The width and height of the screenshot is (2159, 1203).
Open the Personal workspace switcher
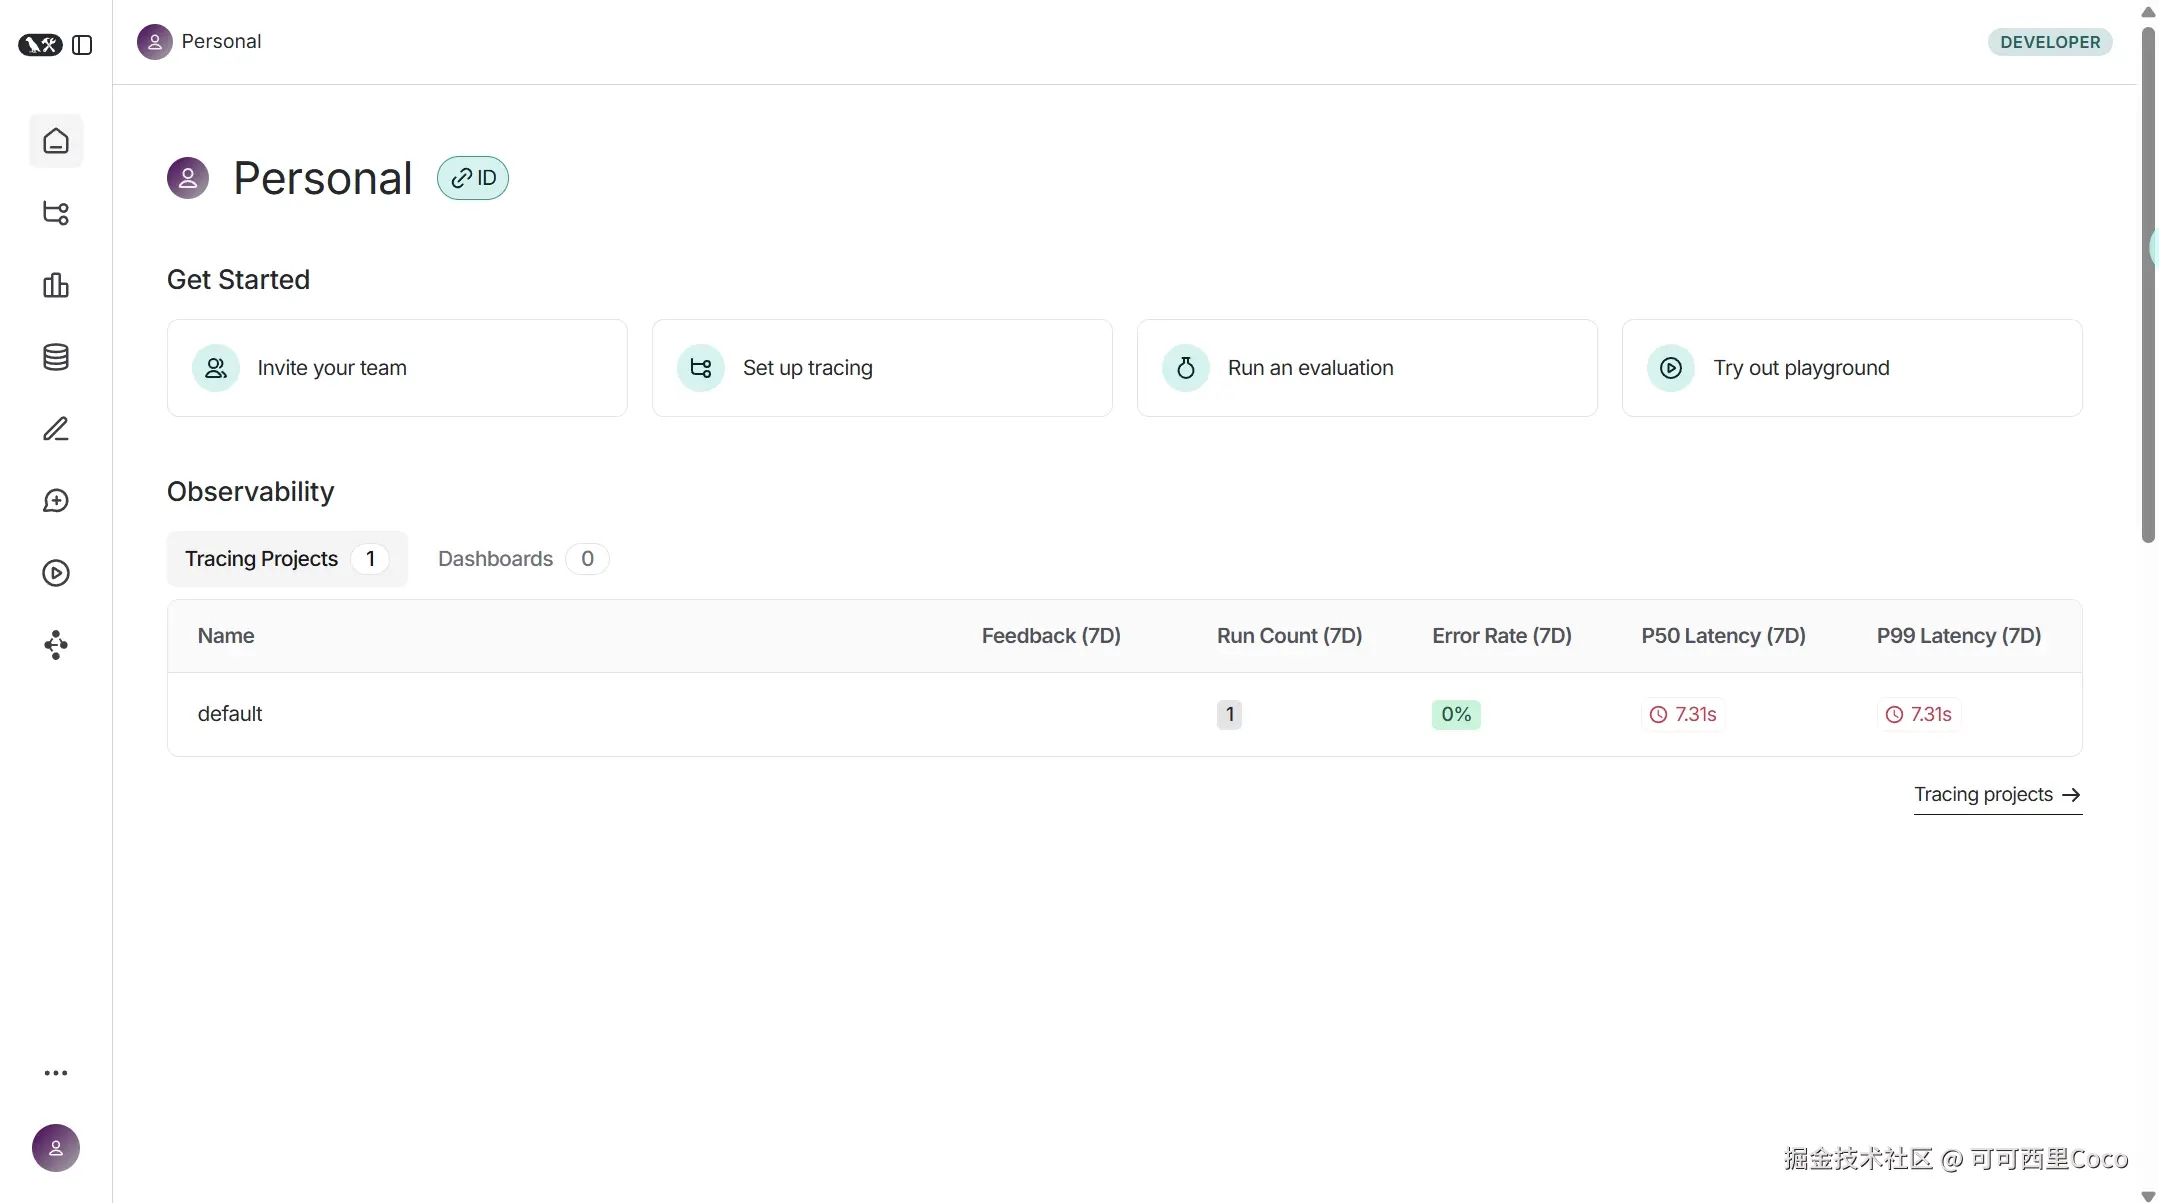(x=200, y=42)
